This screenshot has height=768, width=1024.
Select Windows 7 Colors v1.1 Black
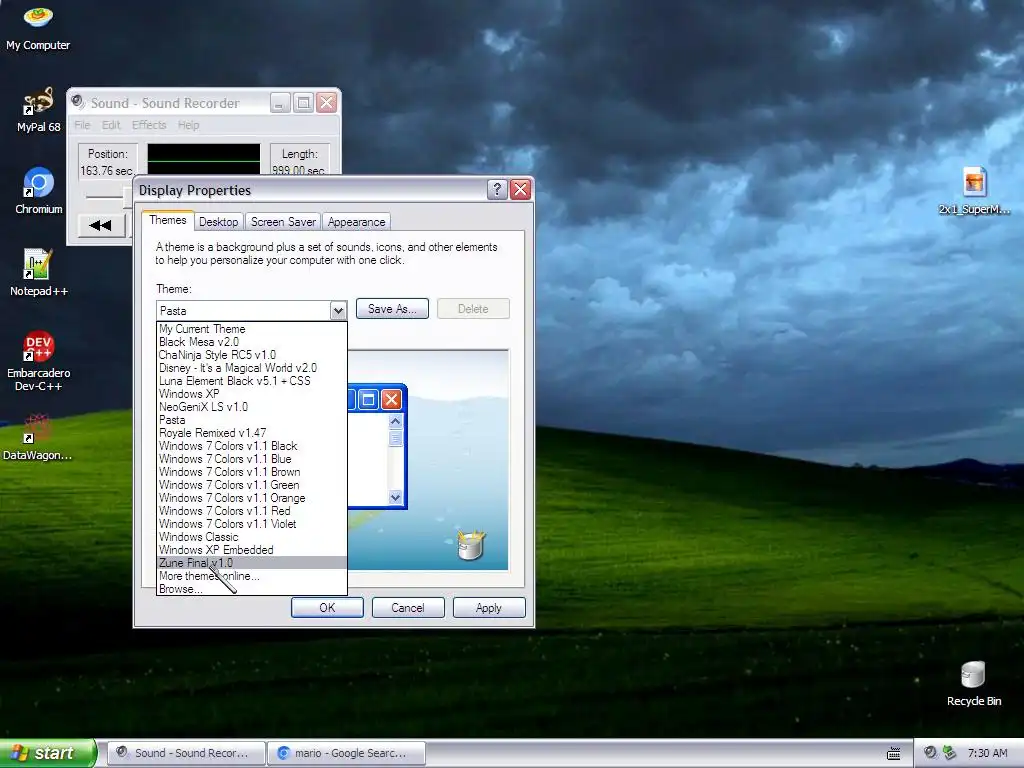(251, 446)
